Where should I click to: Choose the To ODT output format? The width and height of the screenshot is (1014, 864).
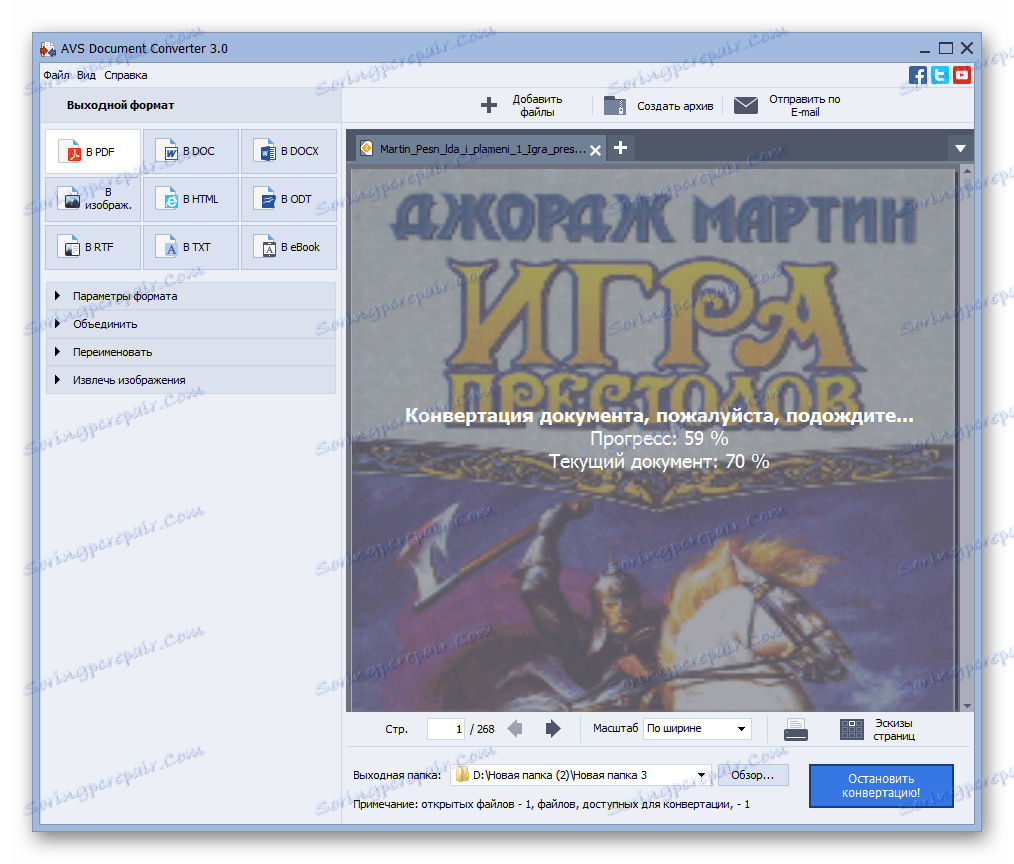click(x=289, y=199)
